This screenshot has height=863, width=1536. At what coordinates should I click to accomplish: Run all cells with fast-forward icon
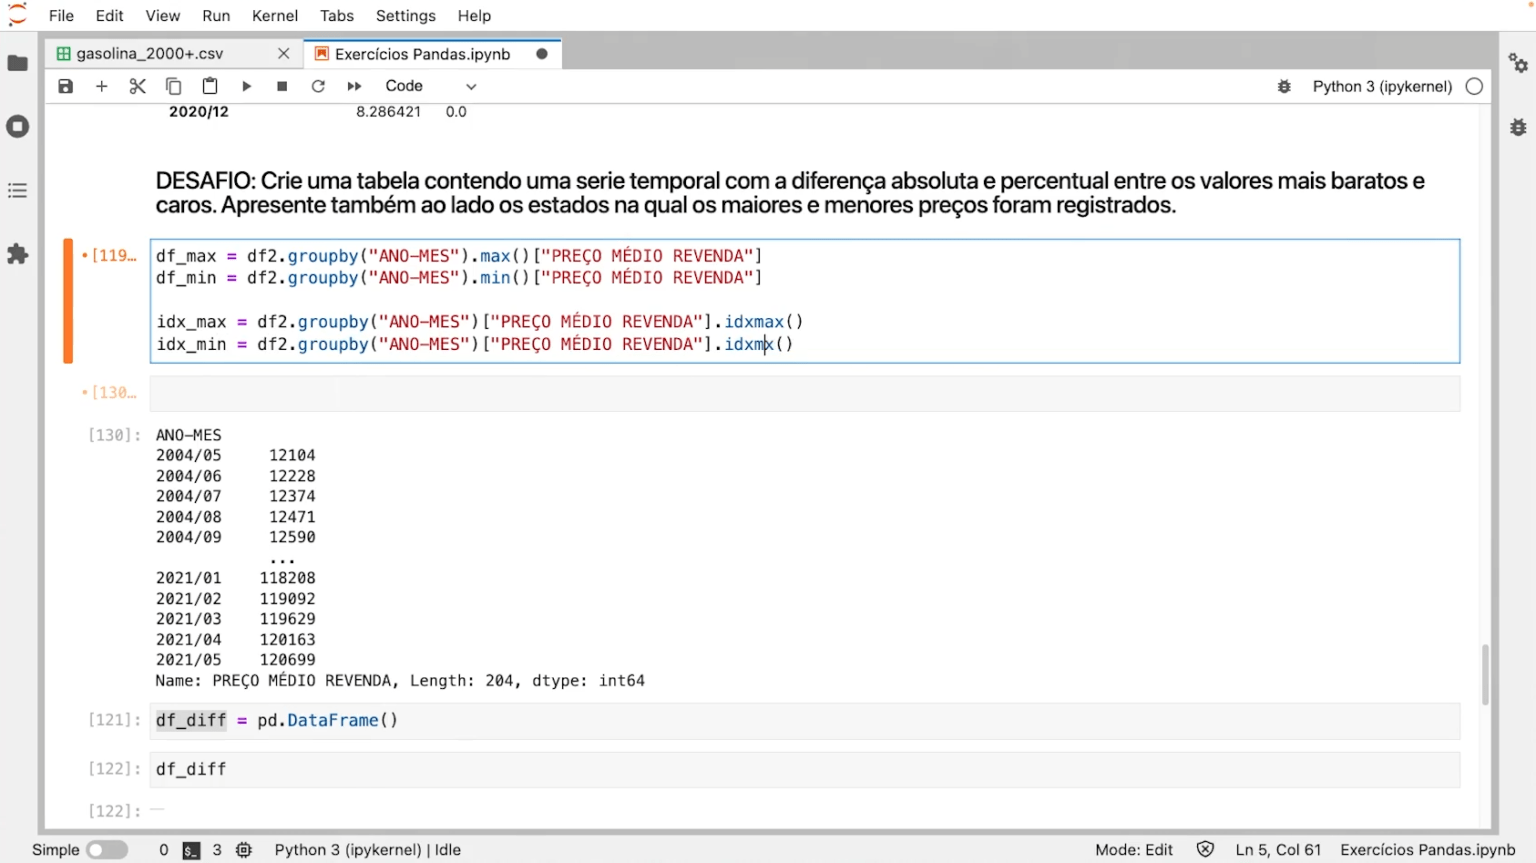pos(354,86)
